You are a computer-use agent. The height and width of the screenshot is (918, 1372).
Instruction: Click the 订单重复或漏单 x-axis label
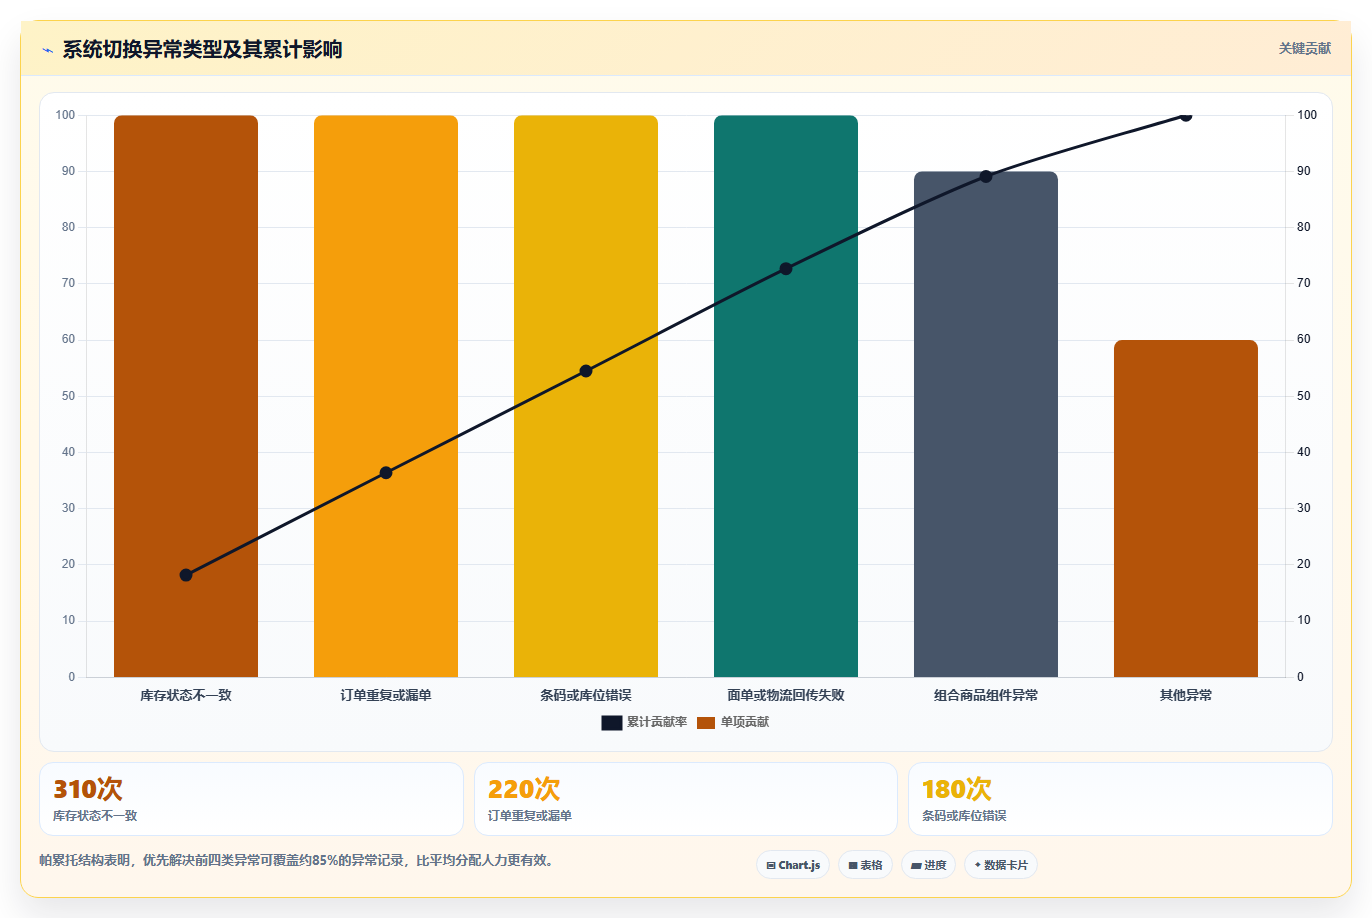(x=386, y=695)
